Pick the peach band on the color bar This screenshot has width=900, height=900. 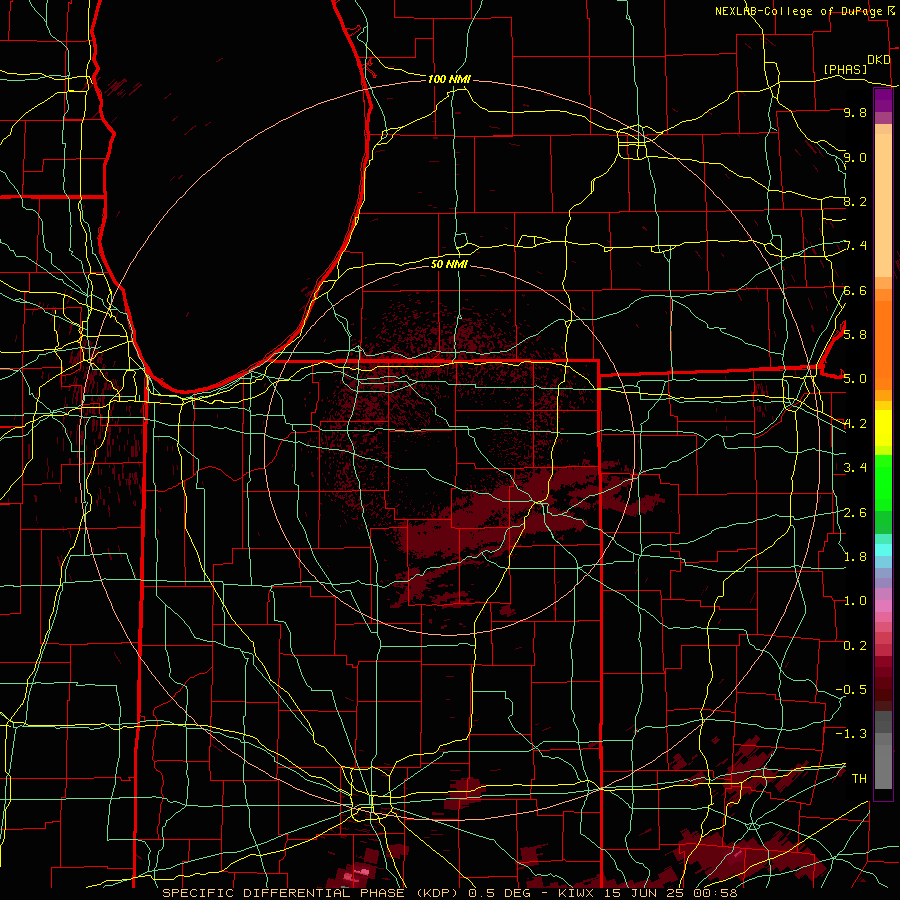883,205
